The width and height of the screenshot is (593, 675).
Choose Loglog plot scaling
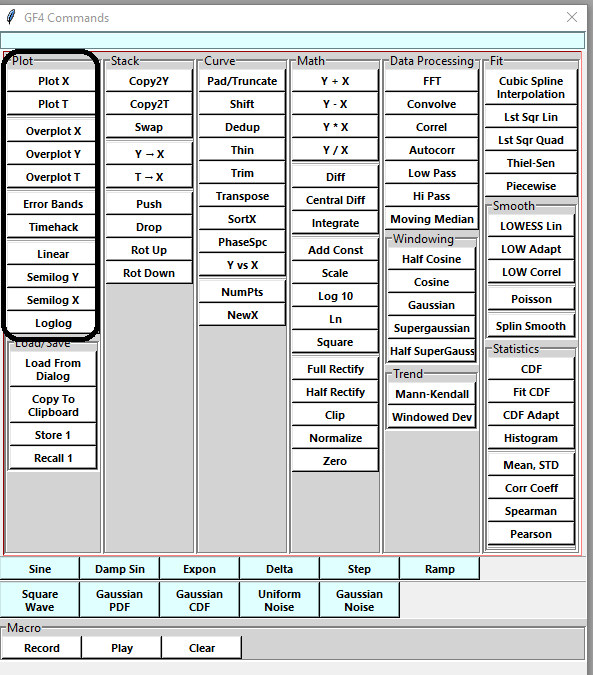pyautogui.click(x=52, y=323)
